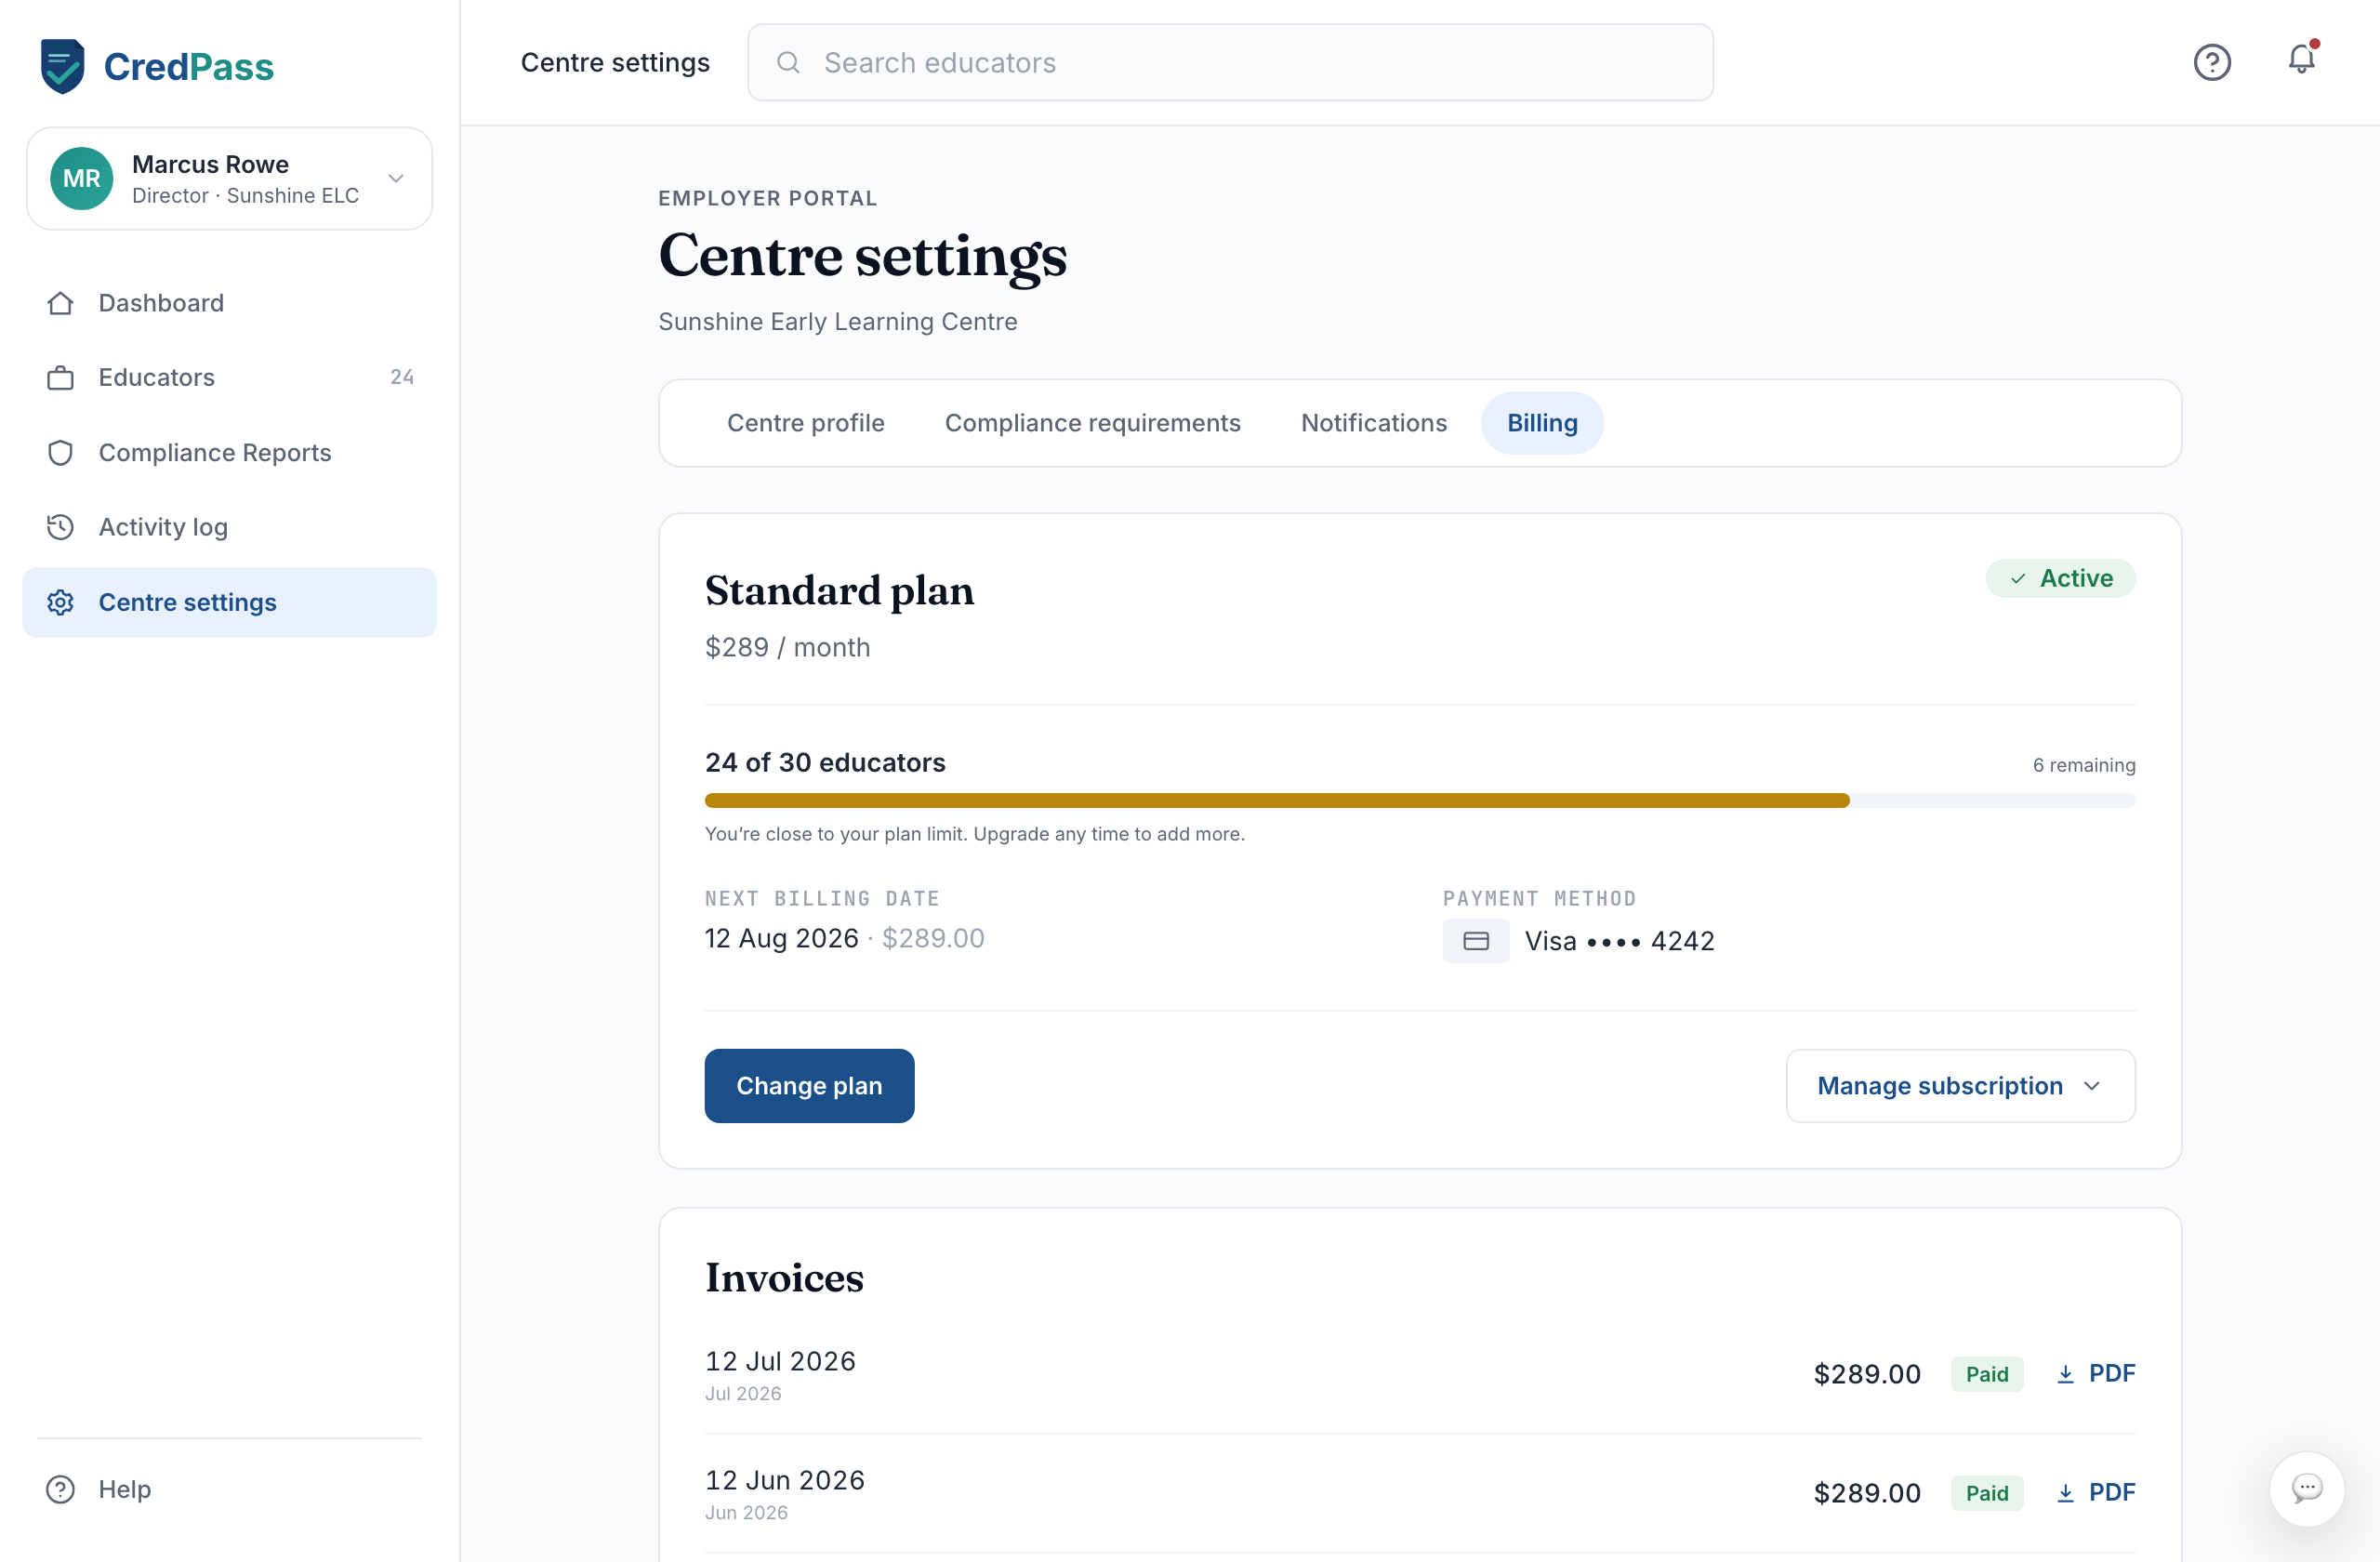Viewport: 2380px width, 1562px height.
Task: Click the Change plan button
Action: click(x=809, y=1085)
